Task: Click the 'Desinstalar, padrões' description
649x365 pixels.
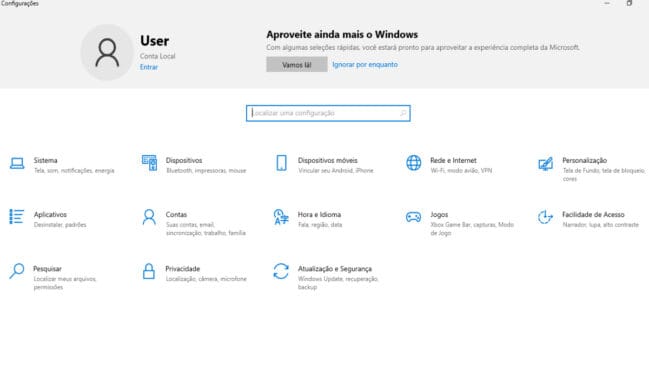Action: click(x=60, y=225)
